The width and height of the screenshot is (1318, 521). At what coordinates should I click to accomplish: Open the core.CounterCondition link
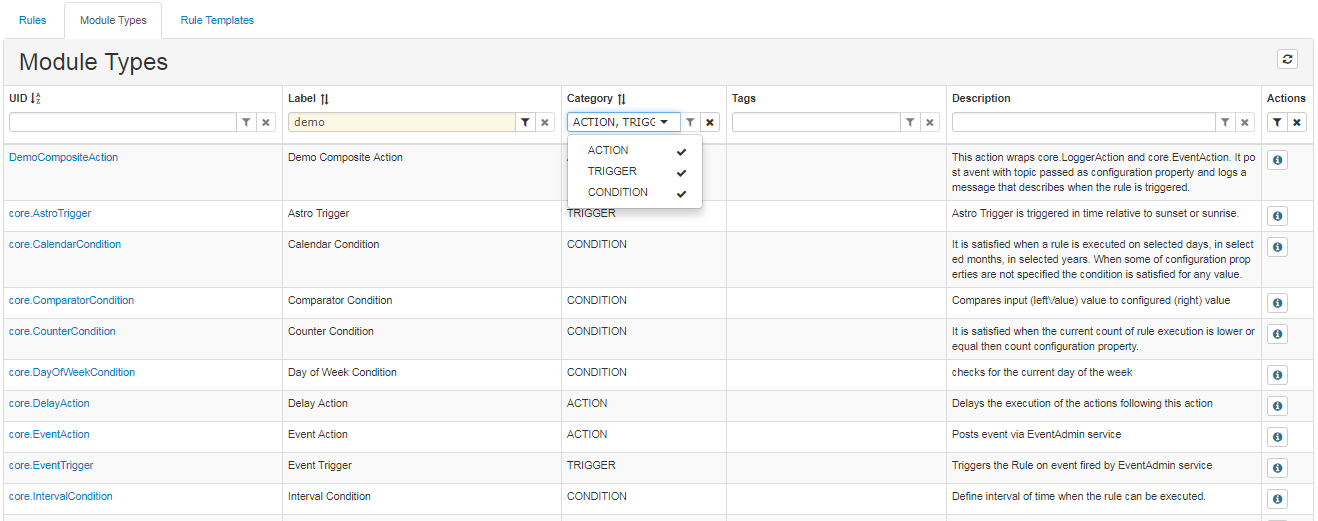pos(62,331)
